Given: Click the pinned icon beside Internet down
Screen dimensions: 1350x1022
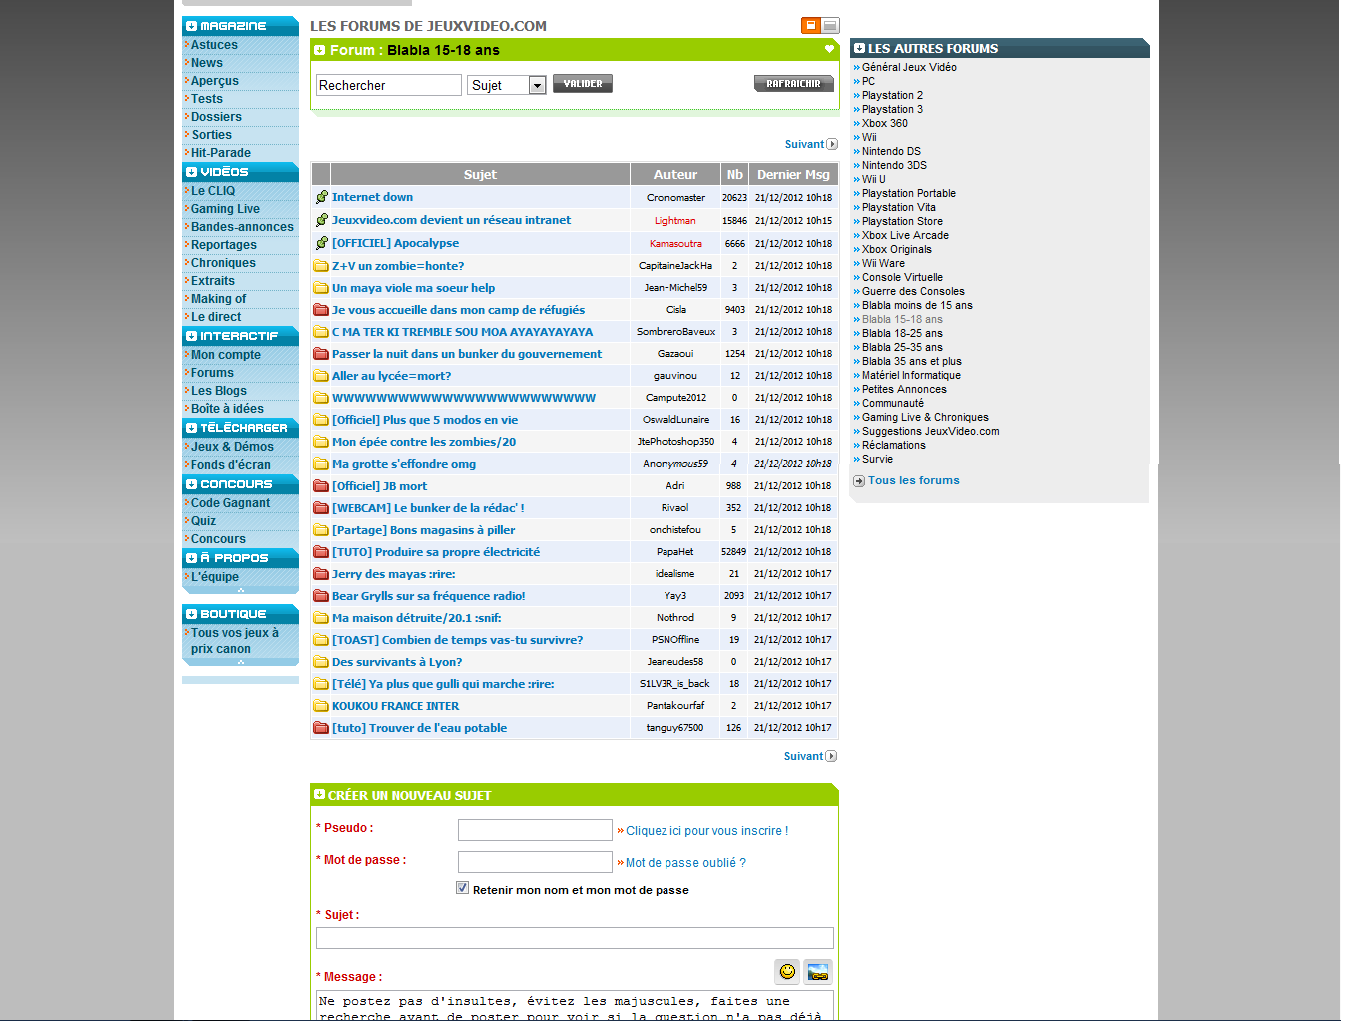Looking at the screenshot, I should 321,197.
